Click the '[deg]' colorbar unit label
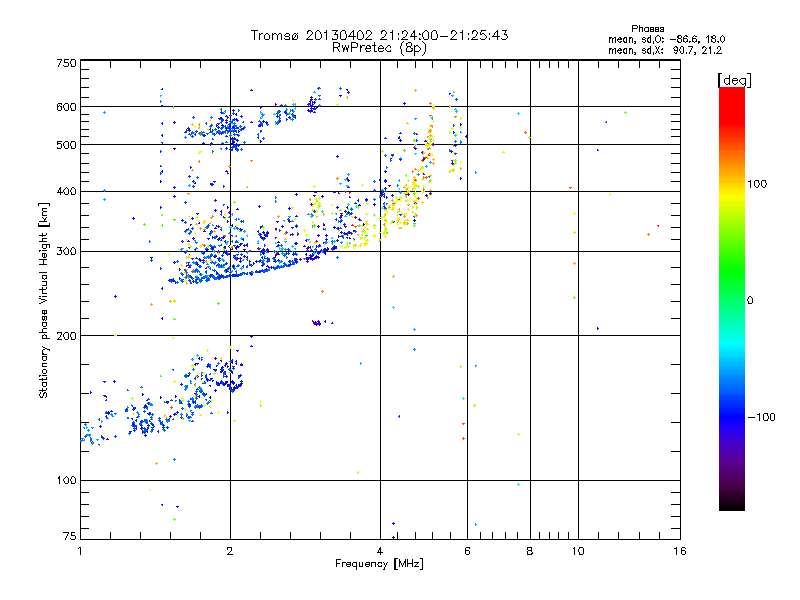The width and height of the screenshot is (800, 600). (x=734, y=80)
